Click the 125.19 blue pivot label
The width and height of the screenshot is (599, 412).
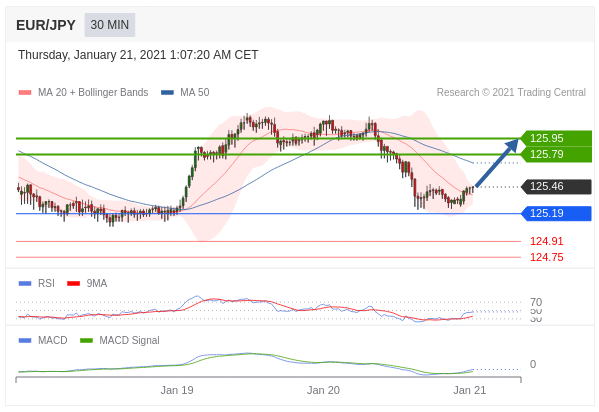click(x=557, y=213)
